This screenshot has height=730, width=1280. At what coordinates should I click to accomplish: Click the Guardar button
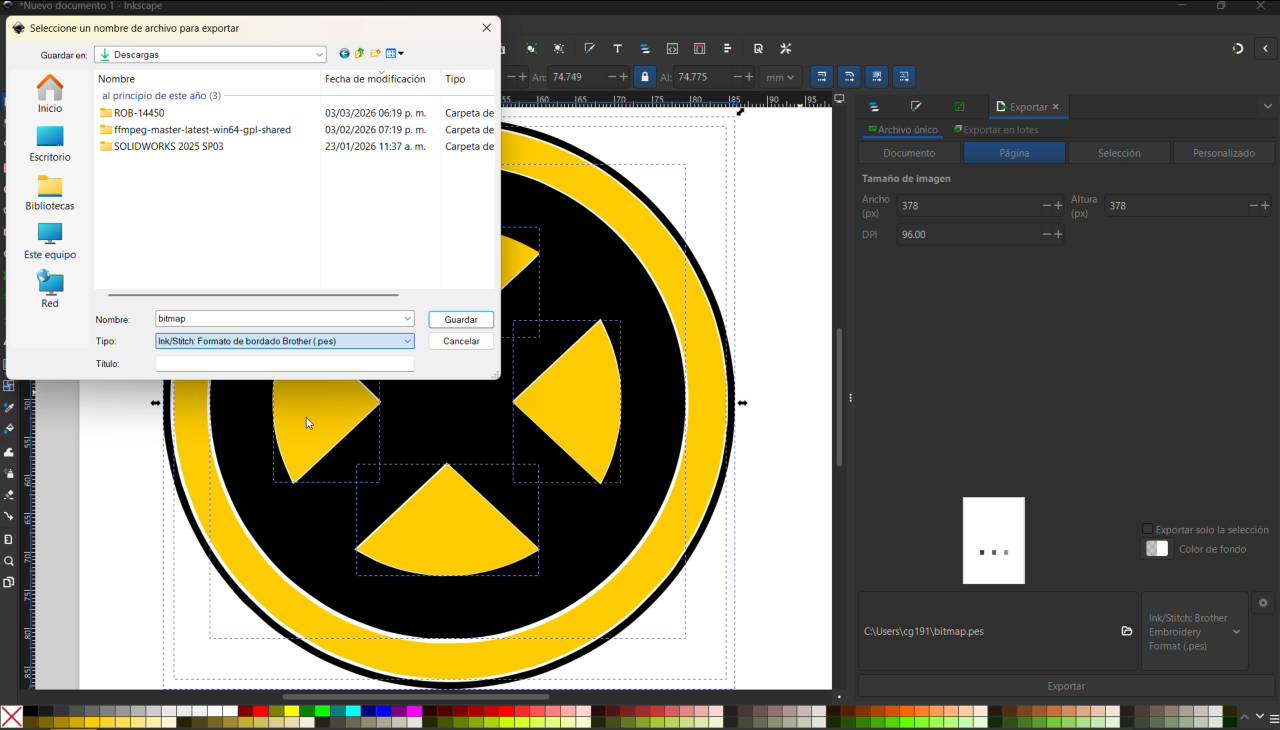point(461,320)
